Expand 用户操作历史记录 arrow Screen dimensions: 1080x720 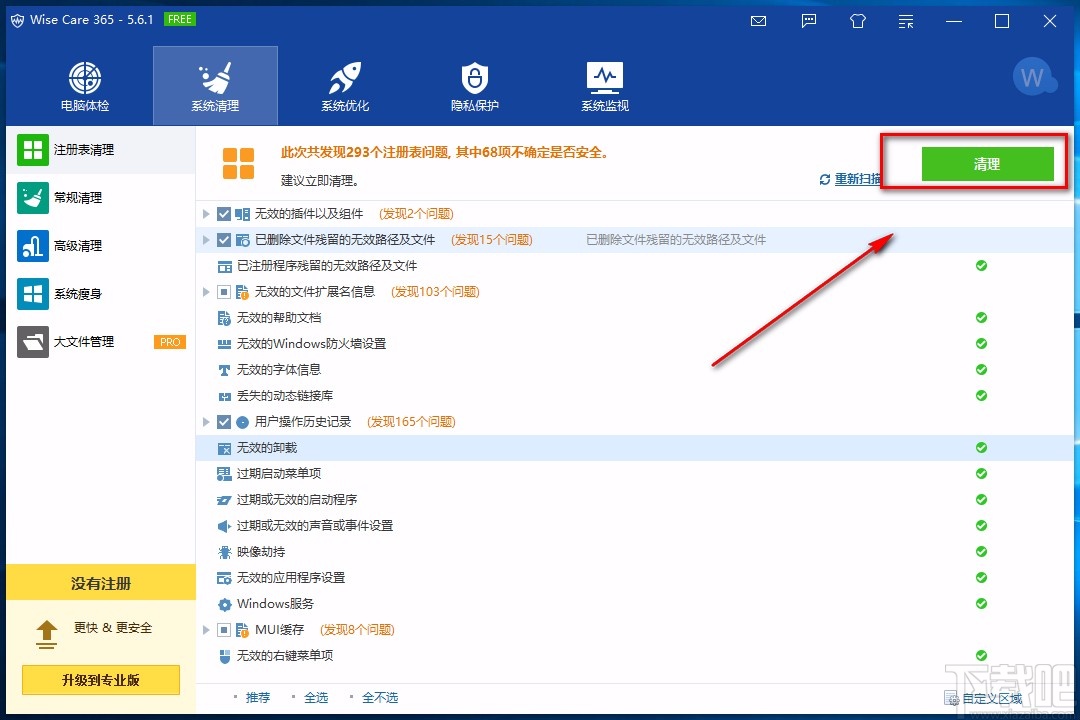coord(206,422)
